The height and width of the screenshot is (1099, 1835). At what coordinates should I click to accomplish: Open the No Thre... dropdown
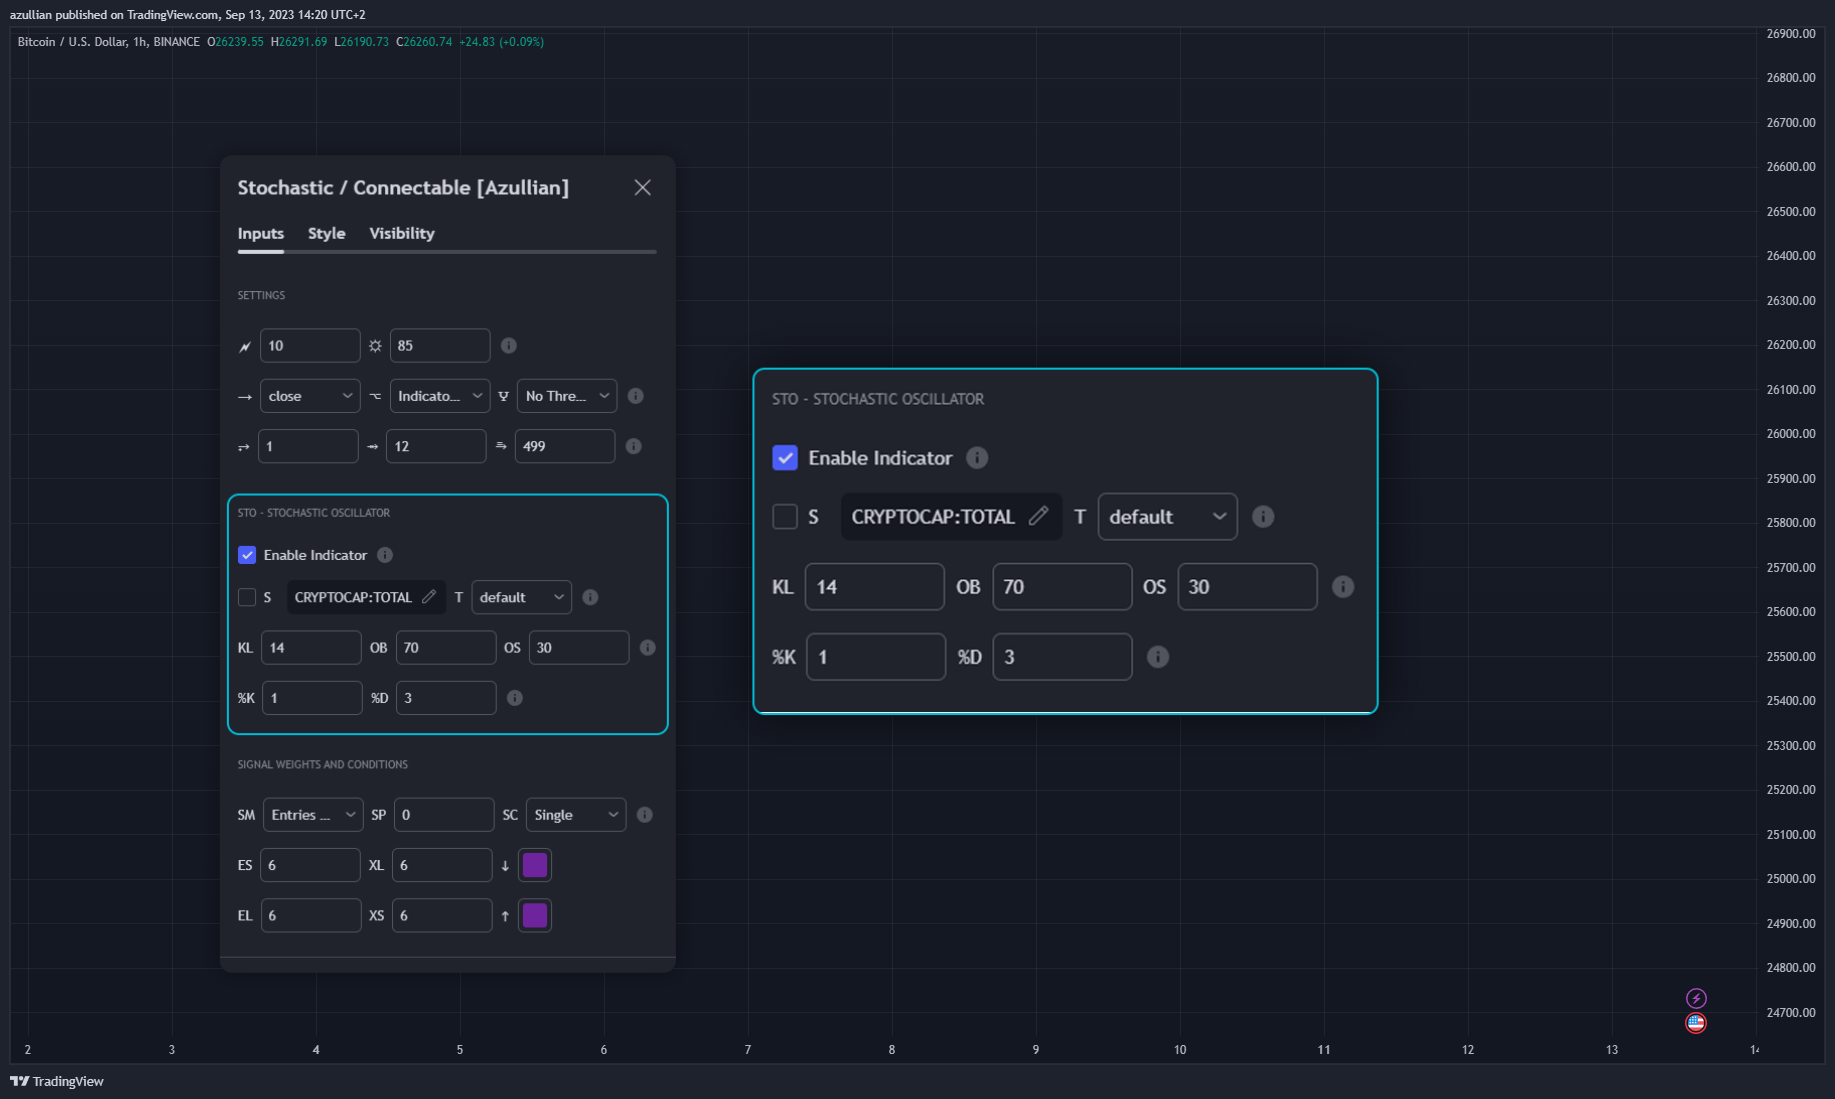(567, 396)
